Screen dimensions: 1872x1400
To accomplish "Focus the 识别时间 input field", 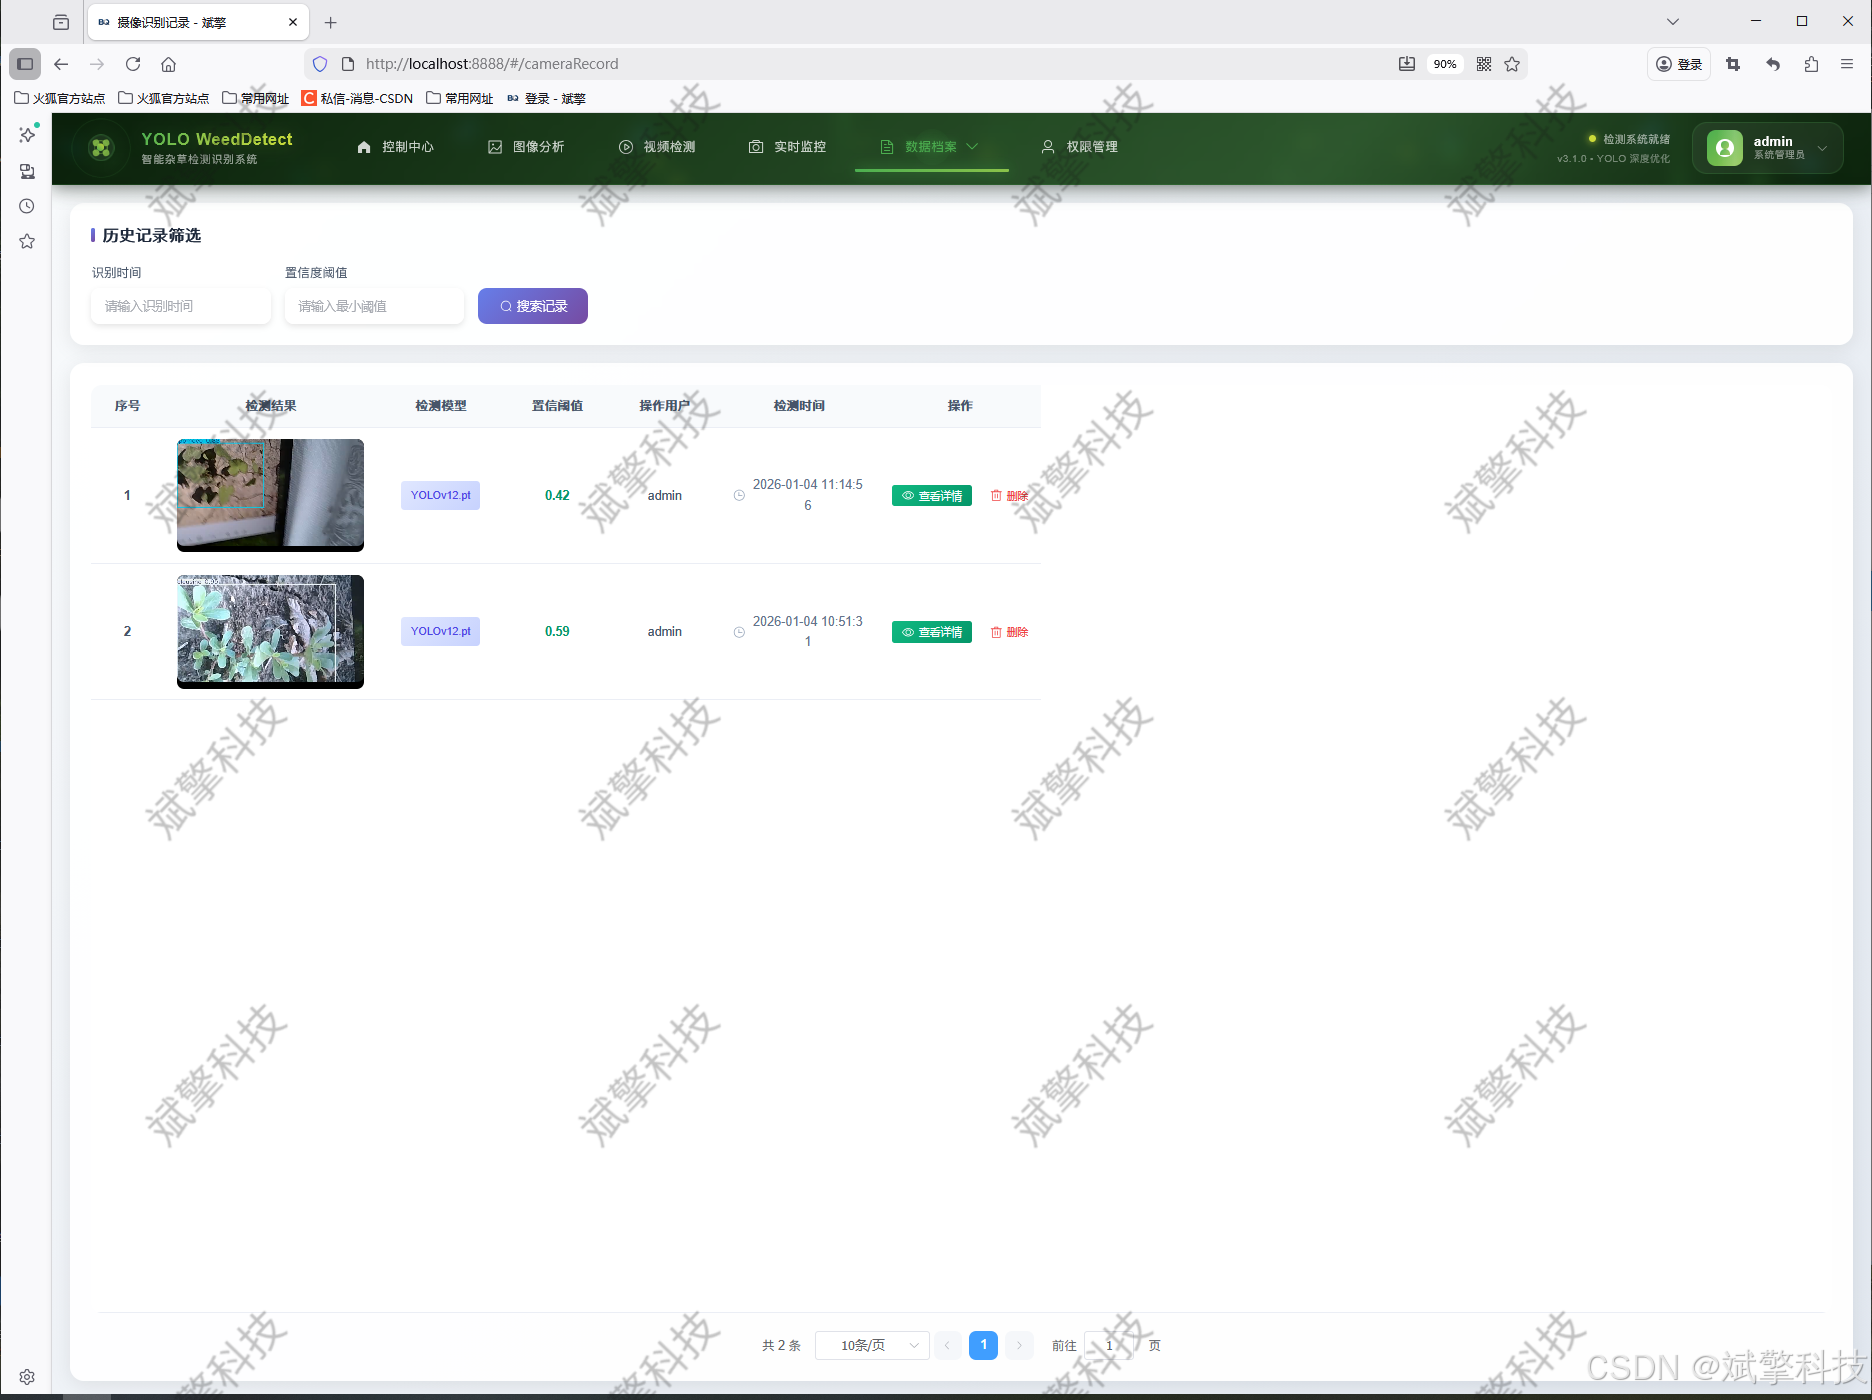I will [180, 306].
